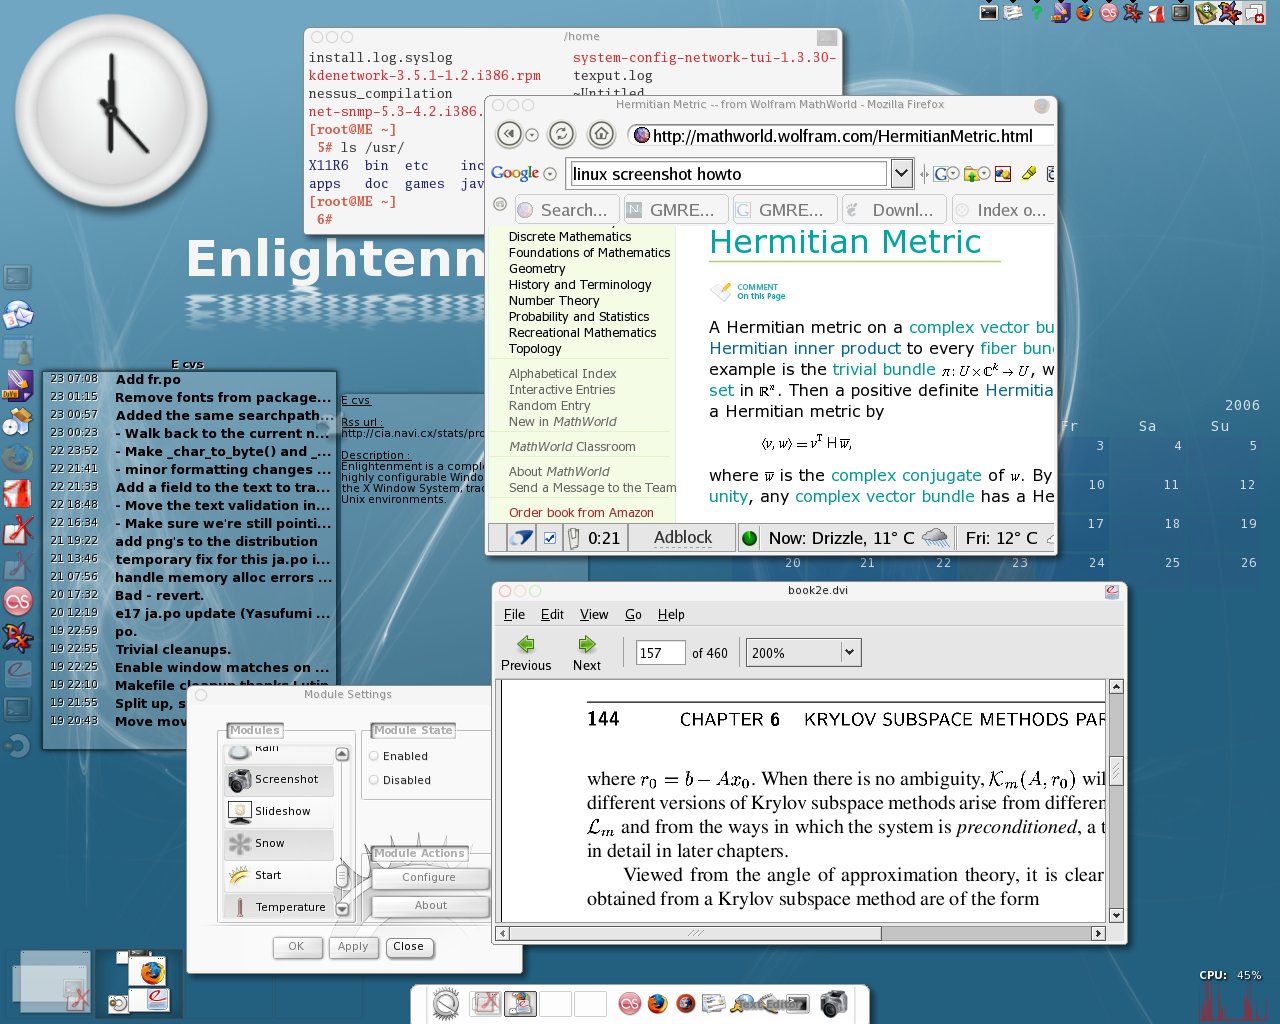Viewport: 1280px width, 1024px height.
Task: Select the Snow module in the list
Action: pyautogui.click(x=279, y=844)
